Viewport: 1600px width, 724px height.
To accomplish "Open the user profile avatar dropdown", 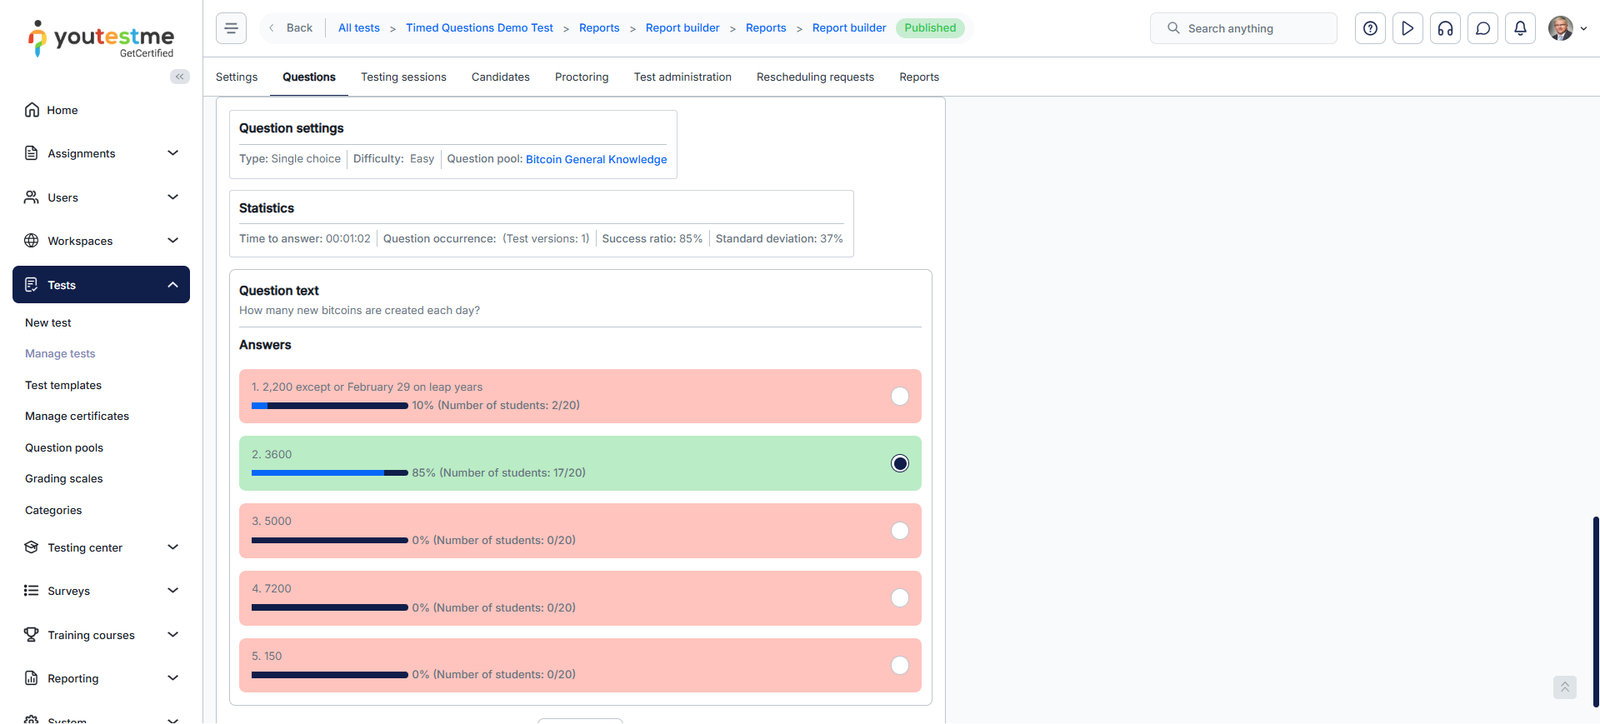I will (1566, 28).
